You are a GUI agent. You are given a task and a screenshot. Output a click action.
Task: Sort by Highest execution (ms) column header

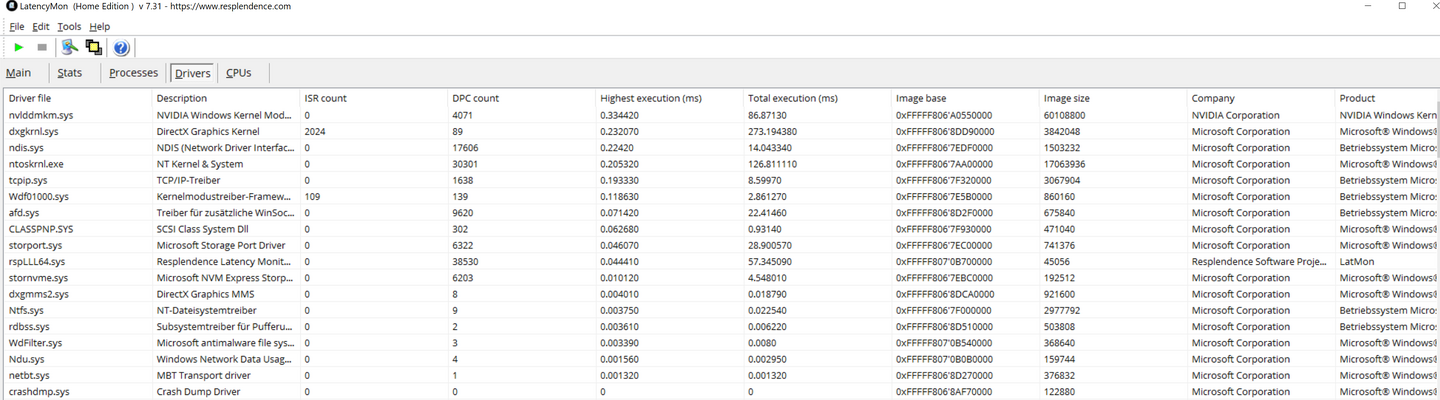click(670, 98)
